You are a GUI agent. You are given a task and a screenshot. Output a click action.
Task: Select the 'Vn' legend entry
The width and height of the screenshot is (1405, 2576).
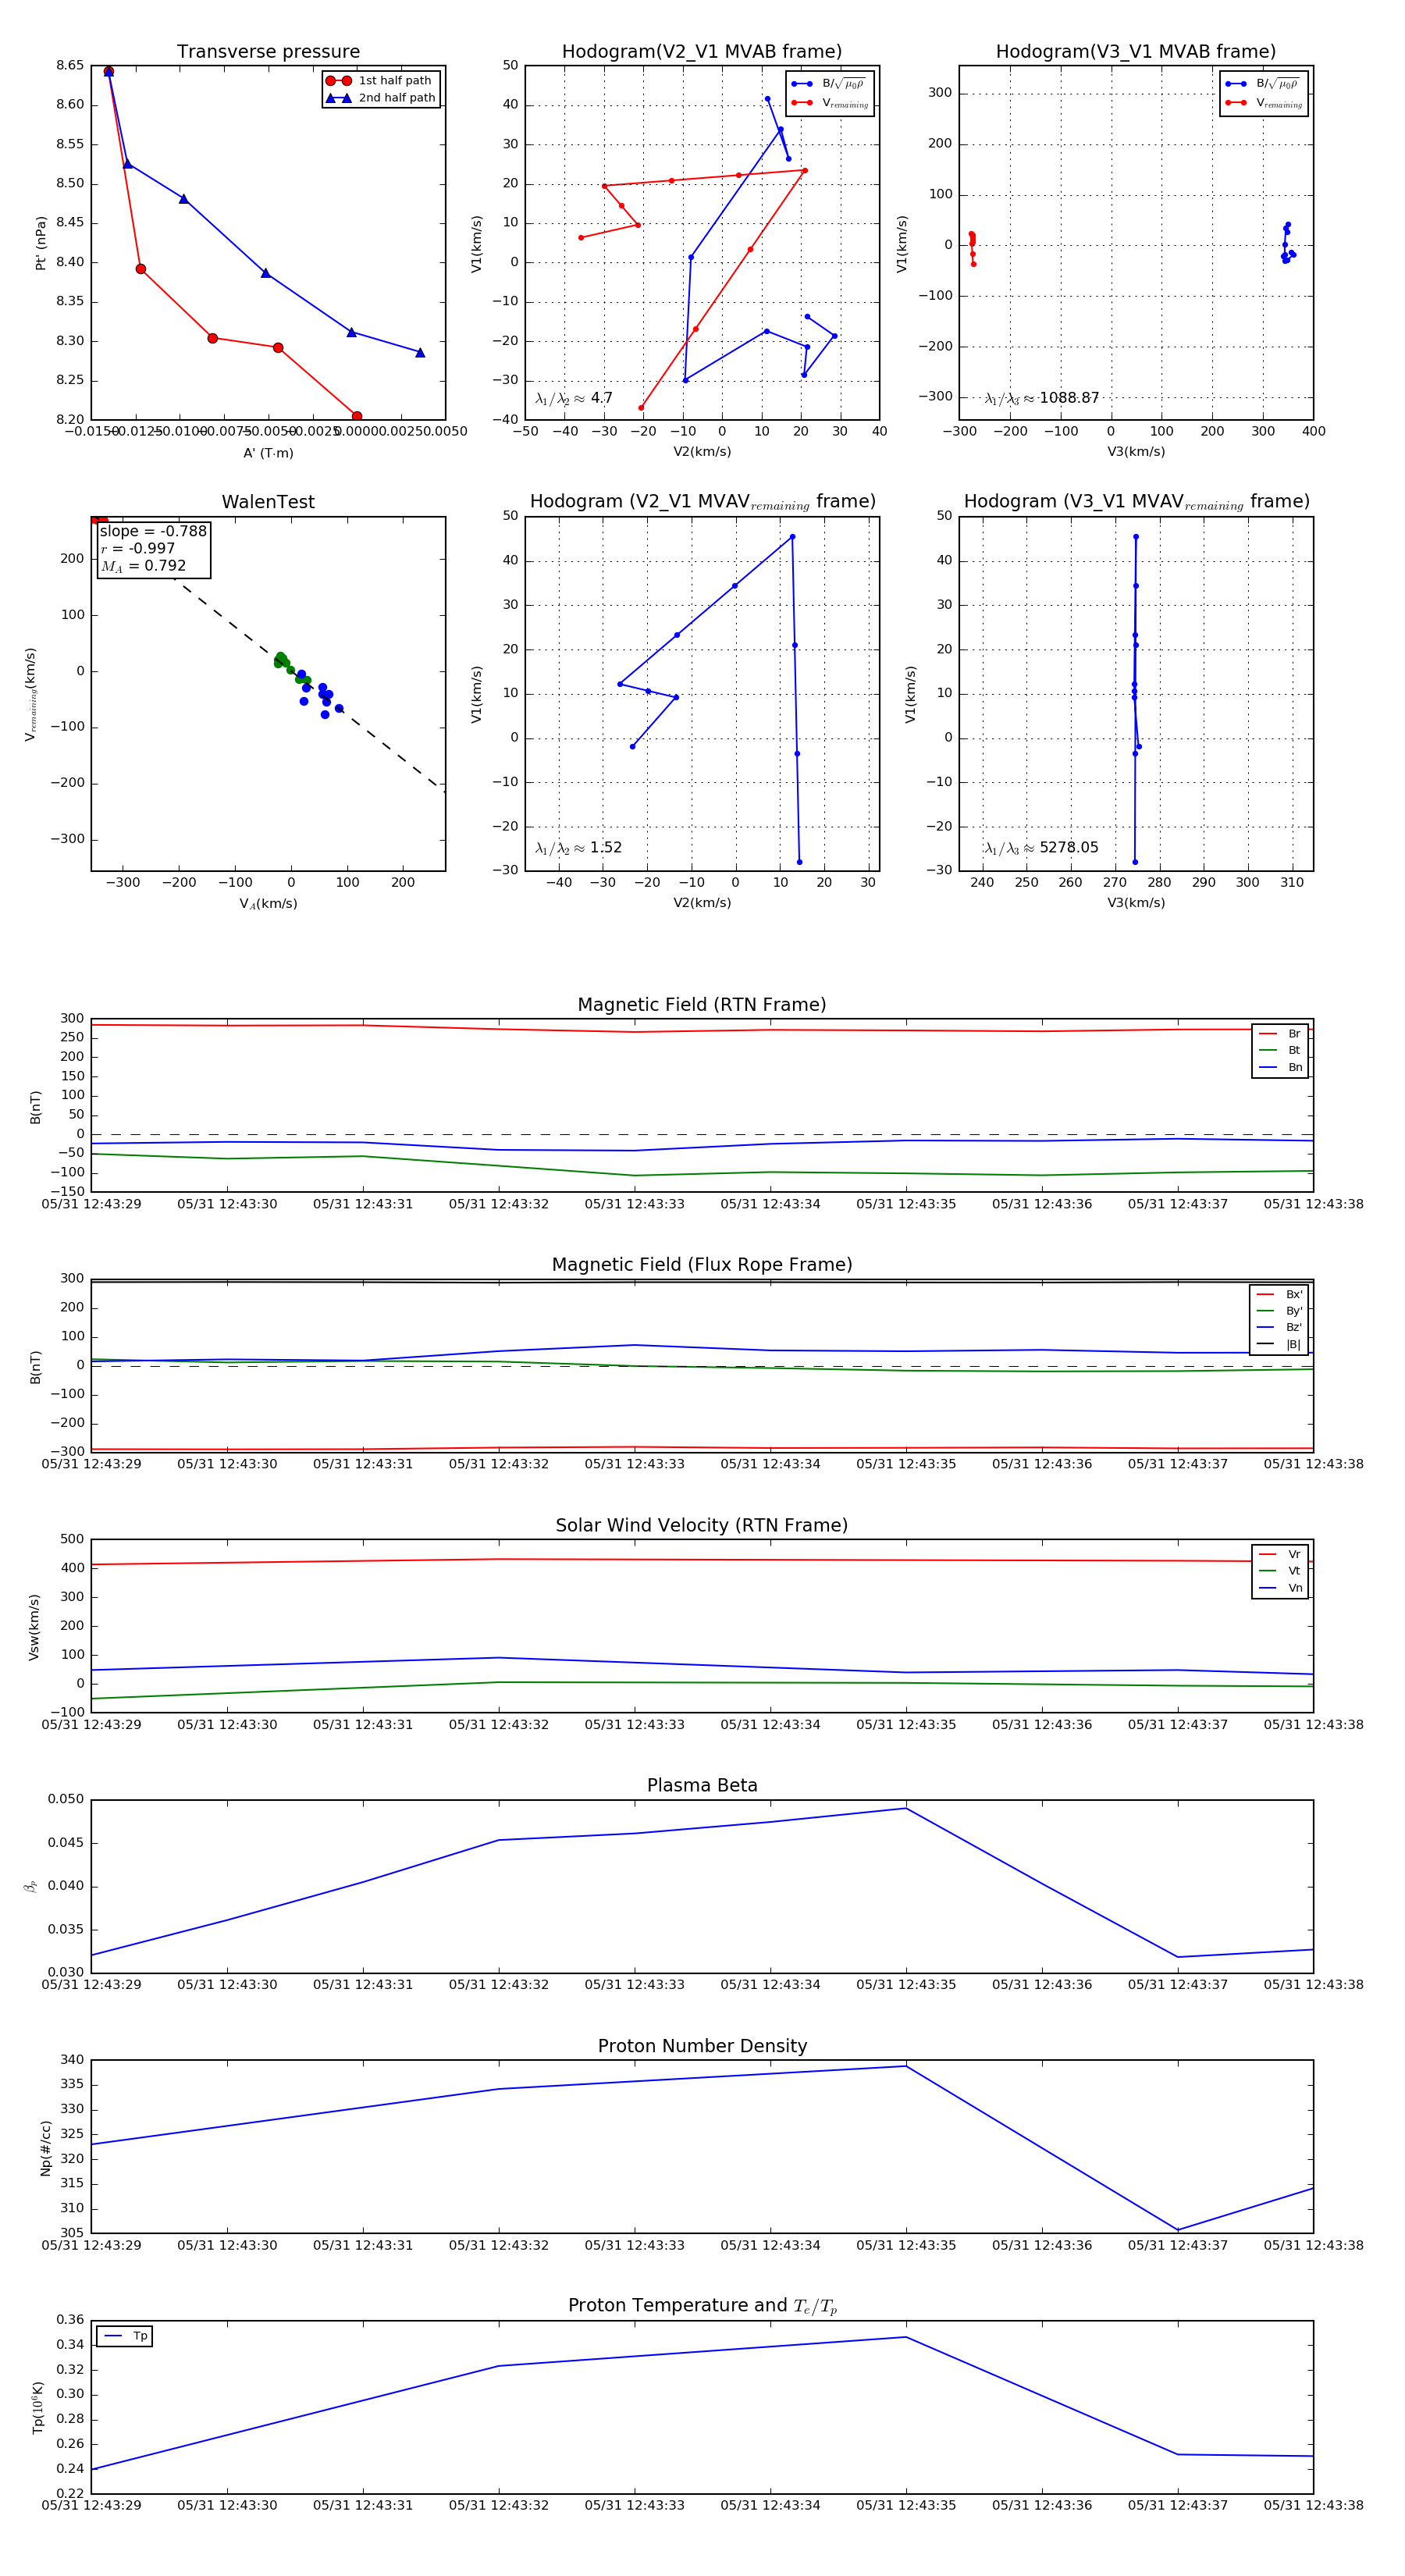1280,1588
